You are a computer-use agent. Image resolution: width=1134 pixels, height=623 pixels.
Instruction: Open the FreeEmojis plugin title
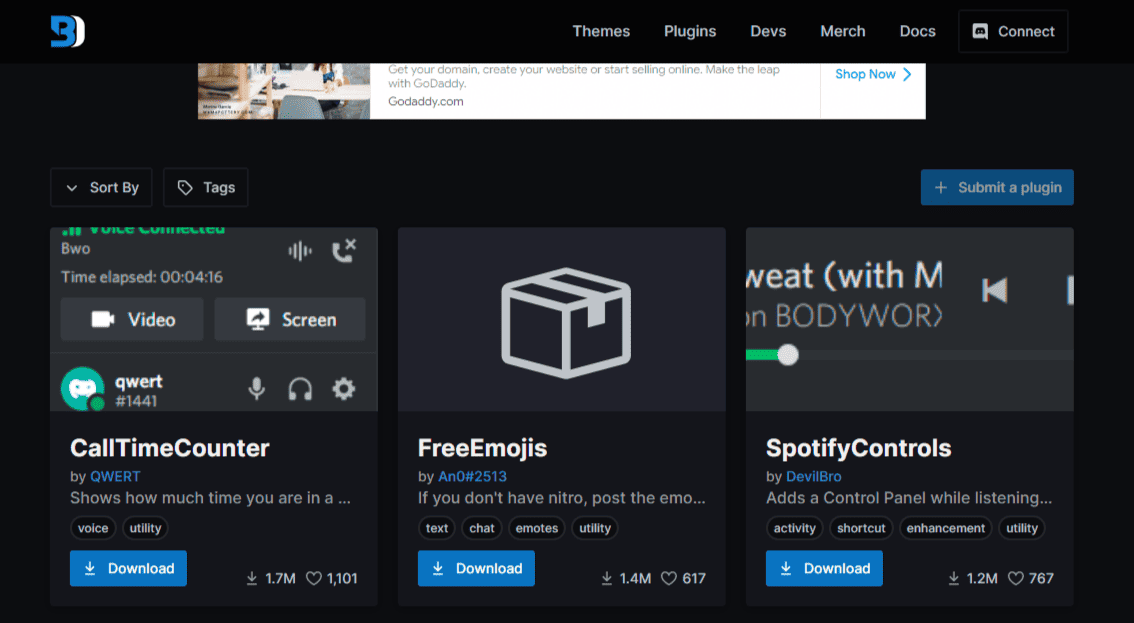(x=482, y=448)
